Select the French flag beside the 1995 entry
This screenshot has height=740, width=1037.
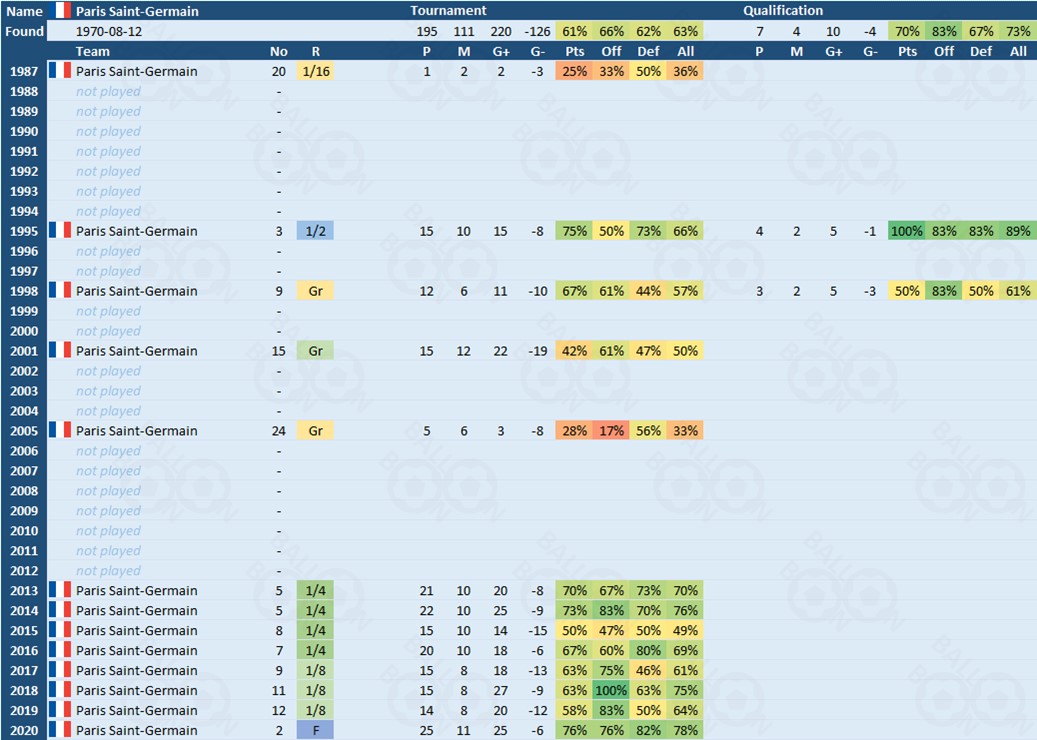pos(61,231)
